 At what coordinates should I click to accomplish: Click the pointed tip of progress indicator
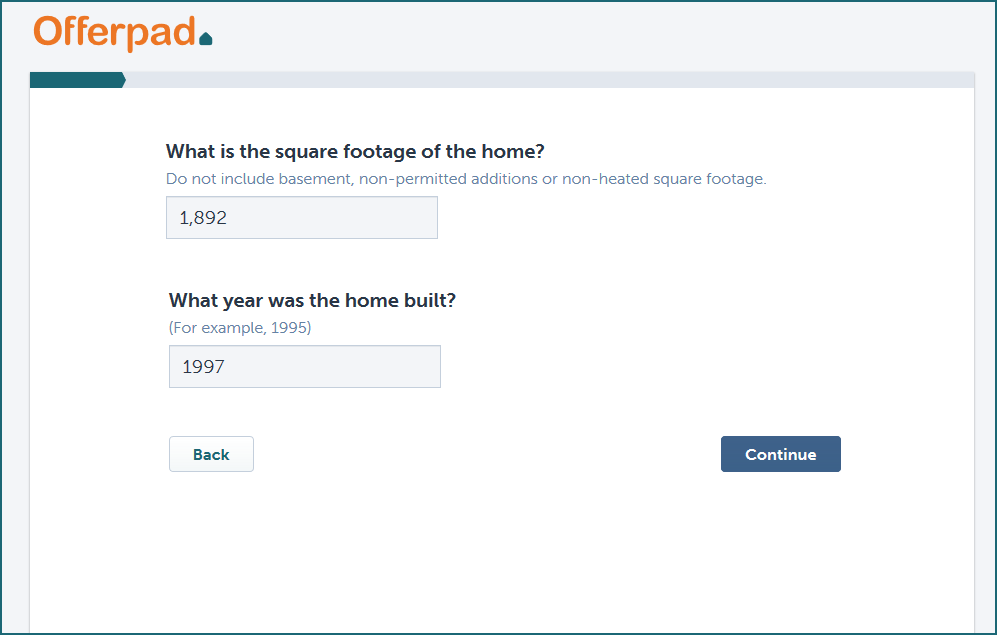[122, 80]
